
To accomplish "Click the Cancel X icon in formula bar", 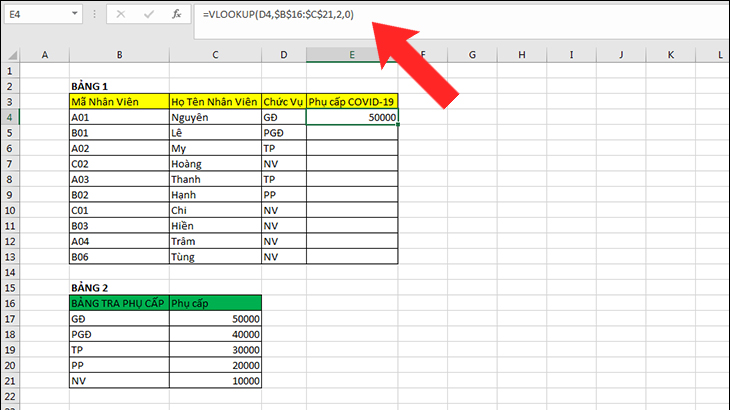I will [x=119, y=16].
